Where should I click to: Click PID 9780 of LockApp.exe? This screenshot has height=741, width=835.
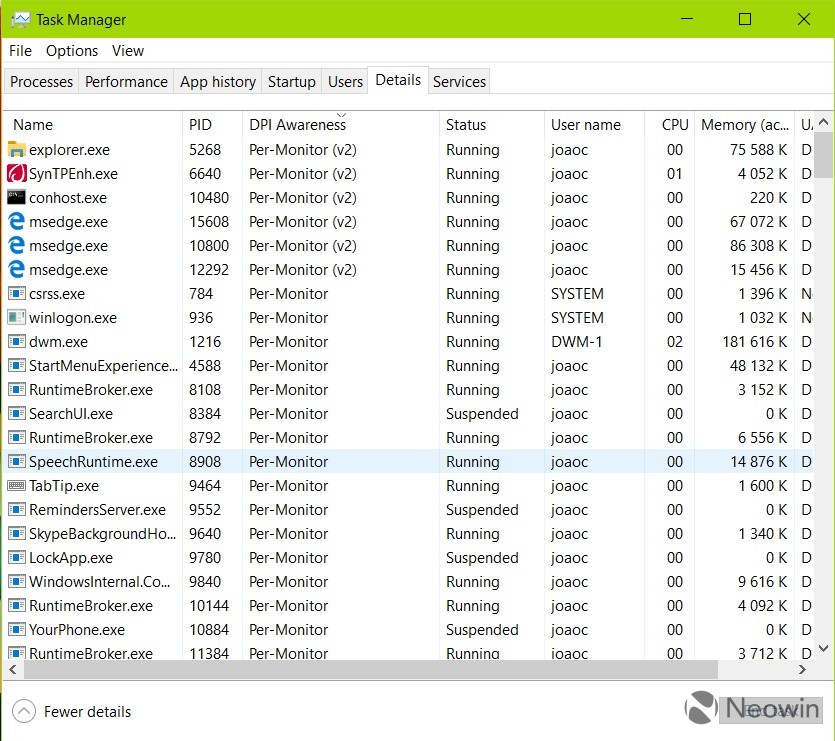(204, 557)
